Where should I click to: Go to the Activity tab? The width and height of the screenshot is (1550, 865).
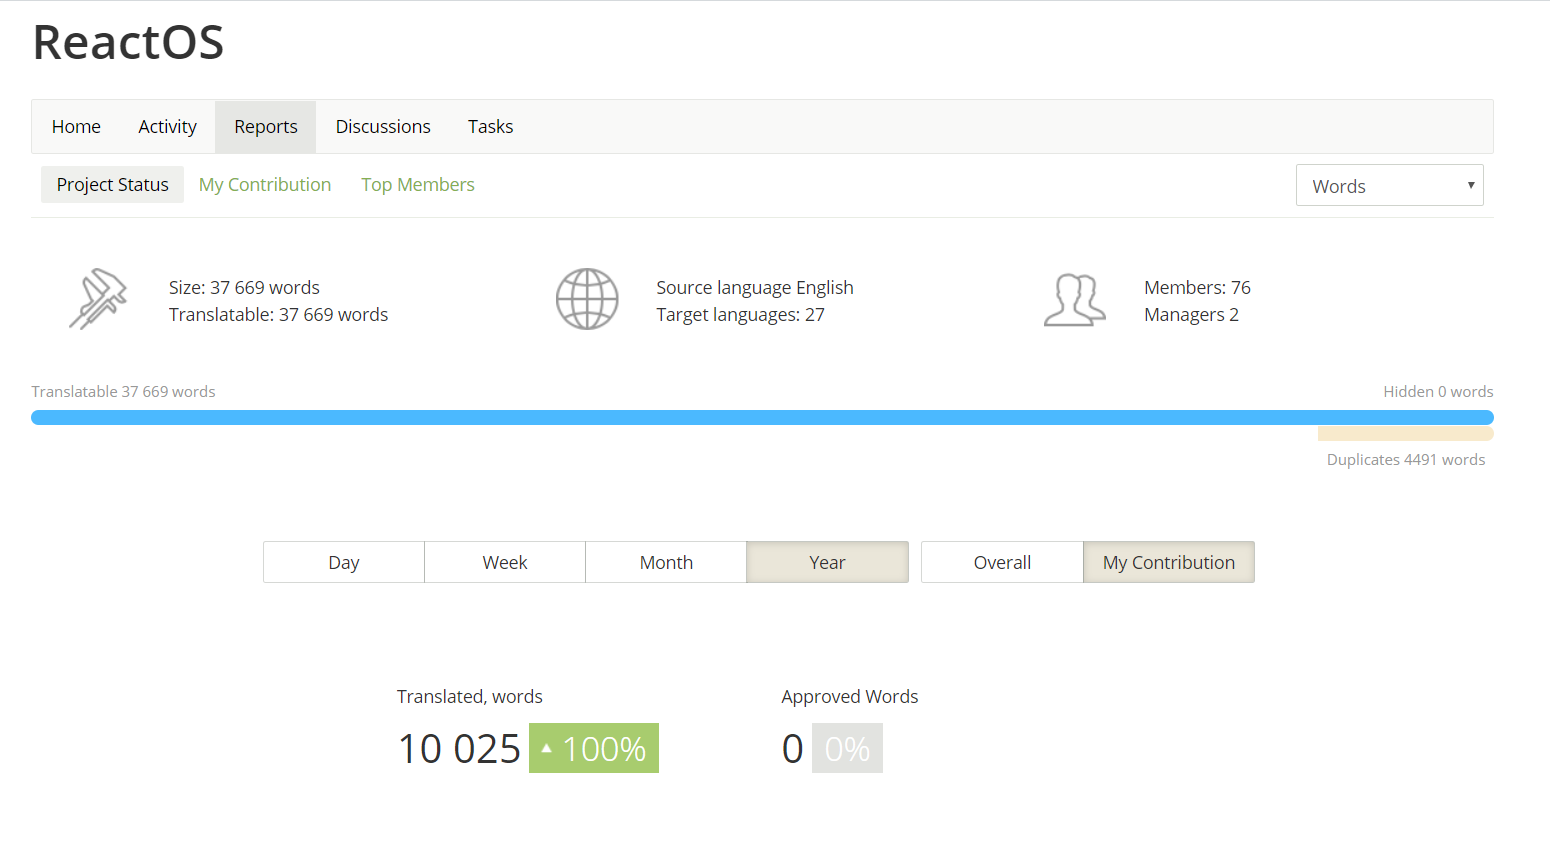pos(167,127)
